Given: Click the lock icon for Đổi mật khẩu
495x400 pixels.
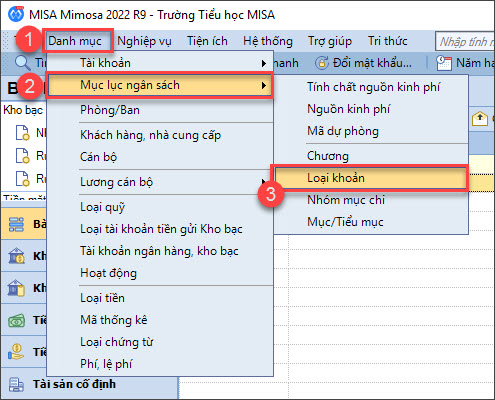Looking at the screenshot, I should click(322, 63).
